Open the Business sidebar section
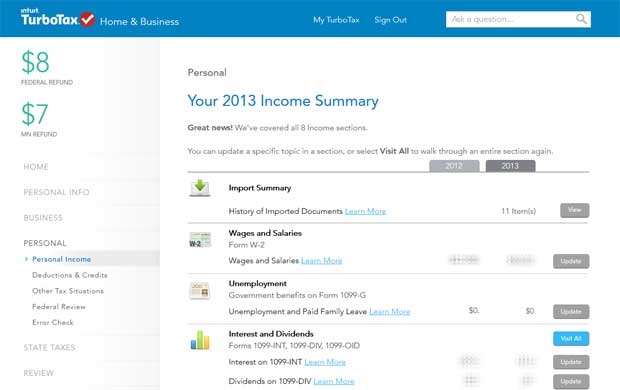Viewport: 620px width, 390px height. pos(43,218)
